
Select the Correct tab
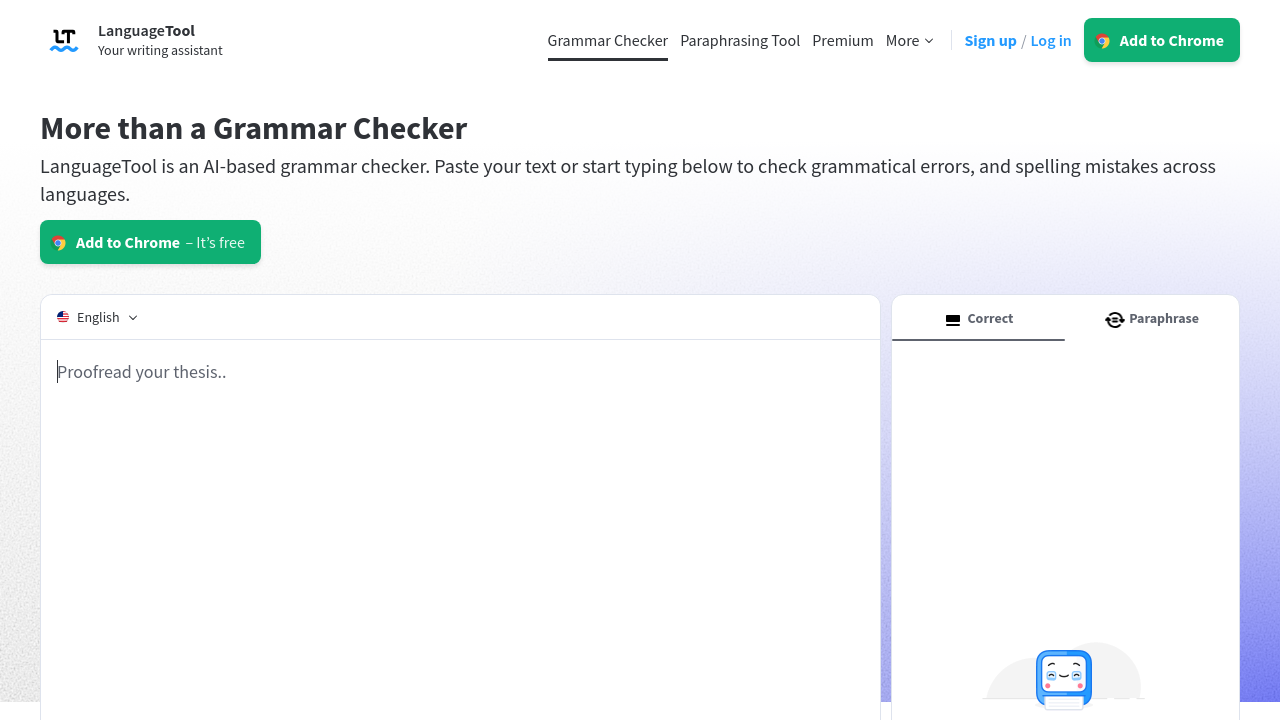(978, 319)
